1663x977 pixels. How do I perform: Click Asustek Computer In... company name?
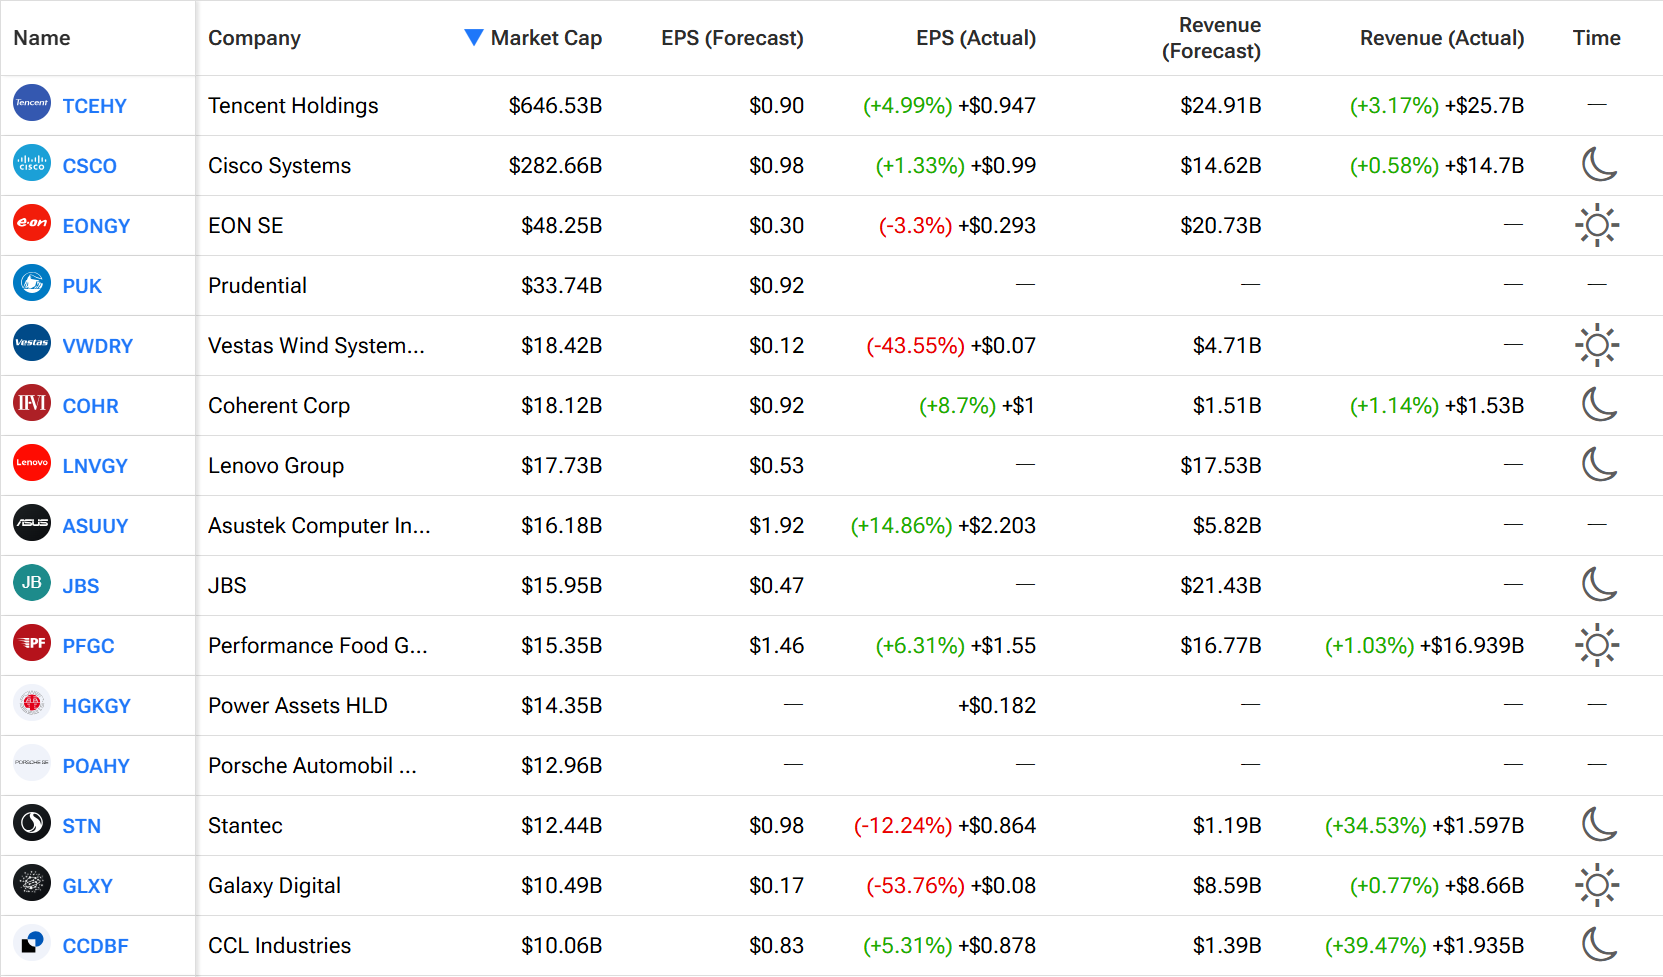pos(319,526)
